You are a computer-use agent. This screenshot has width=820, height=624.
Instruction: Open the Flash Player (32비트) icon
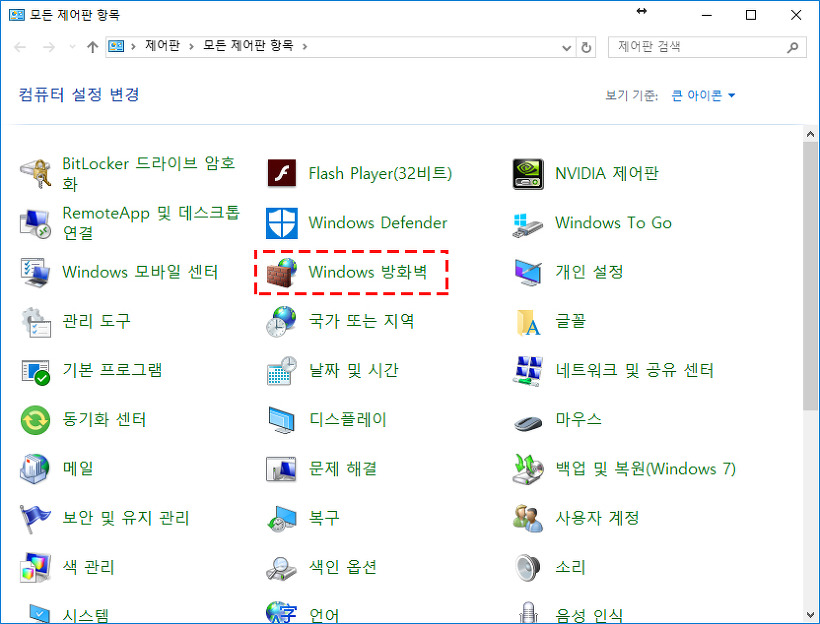[282, 174]
